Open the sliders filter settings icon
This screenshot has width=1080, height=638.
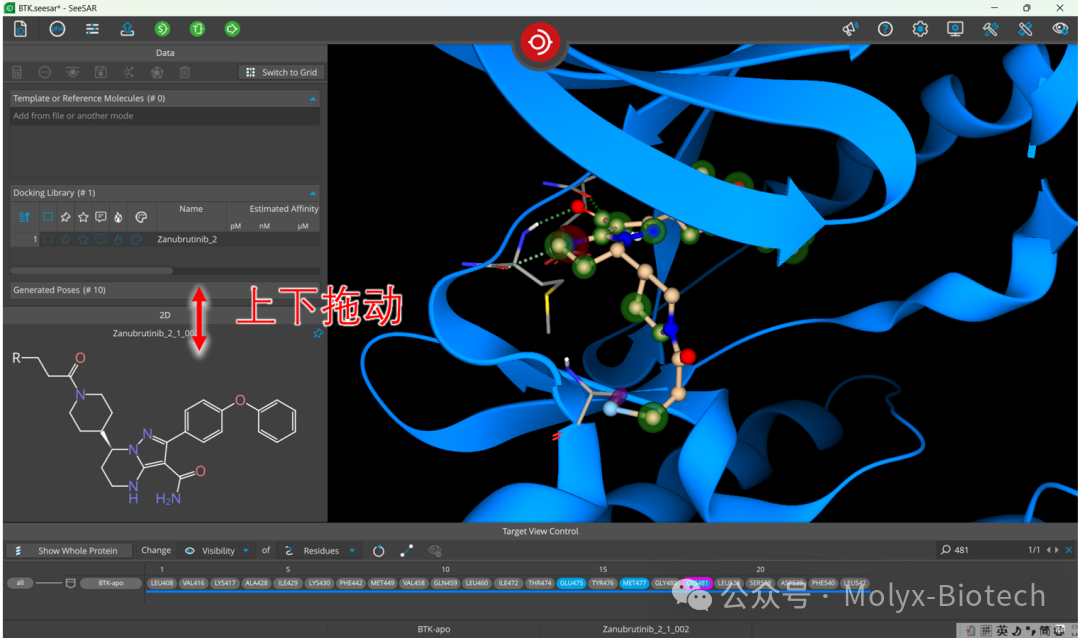click(92, 29)
